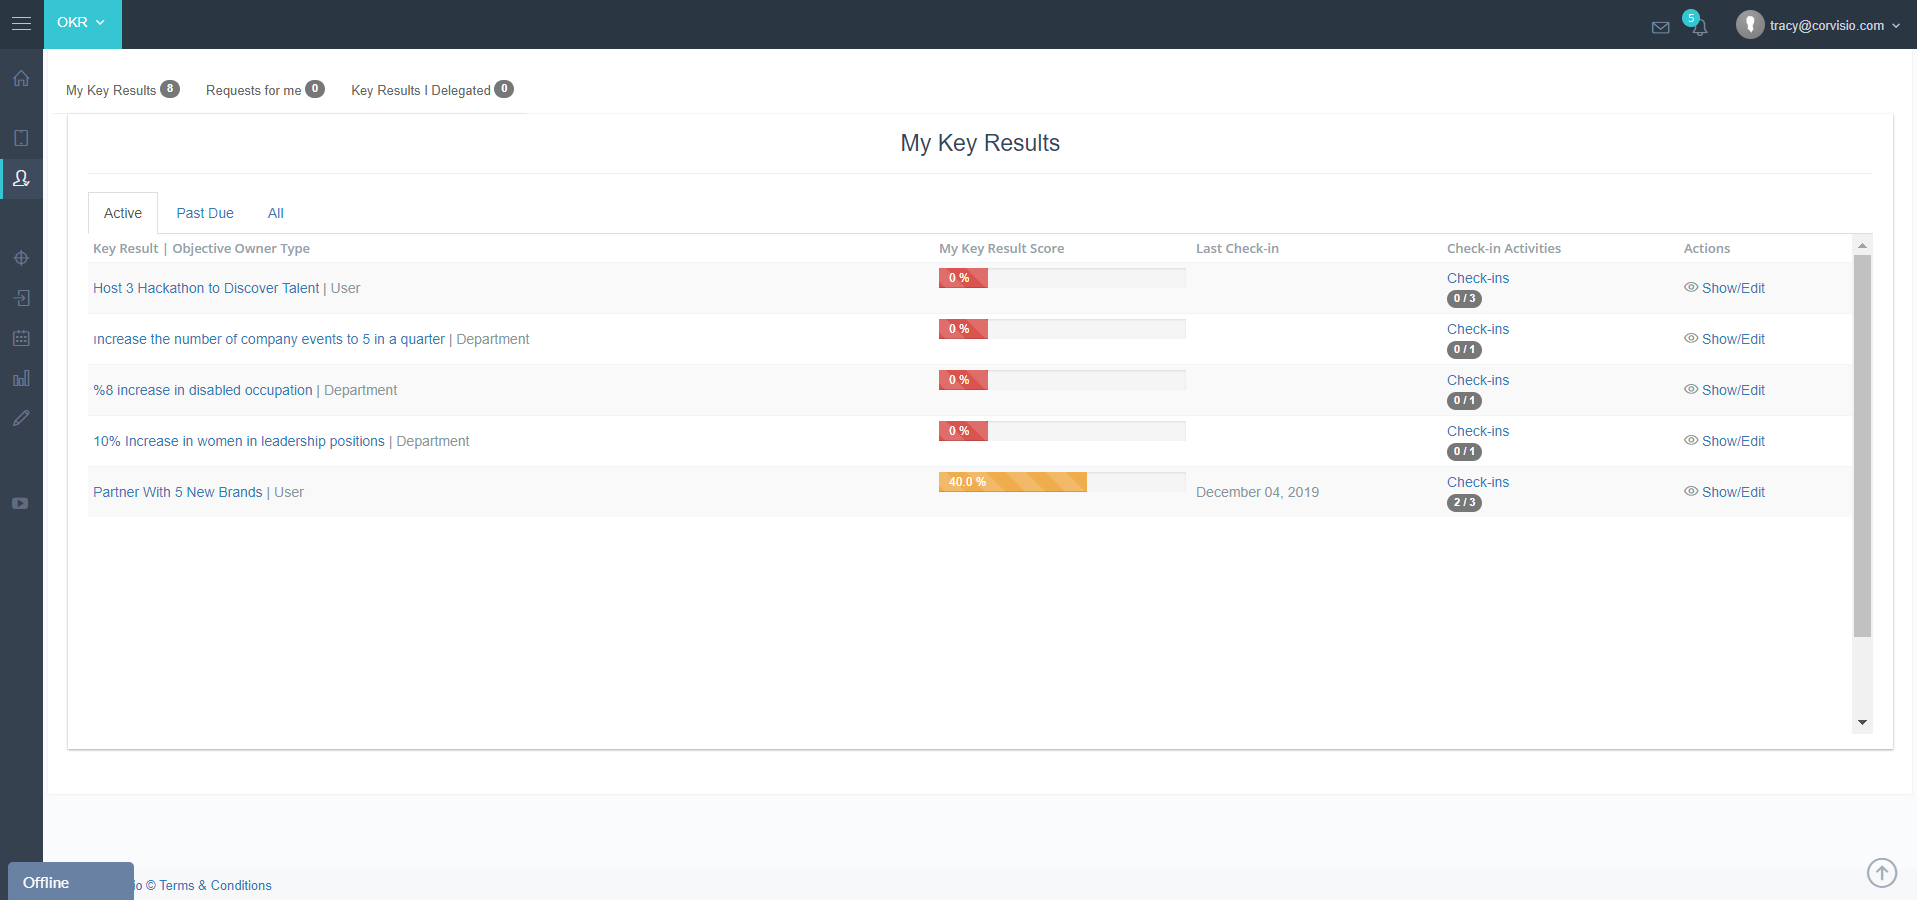The image size is (1917, 900).
Task: Open the notifications bell
Action: tap(1699, 27)
